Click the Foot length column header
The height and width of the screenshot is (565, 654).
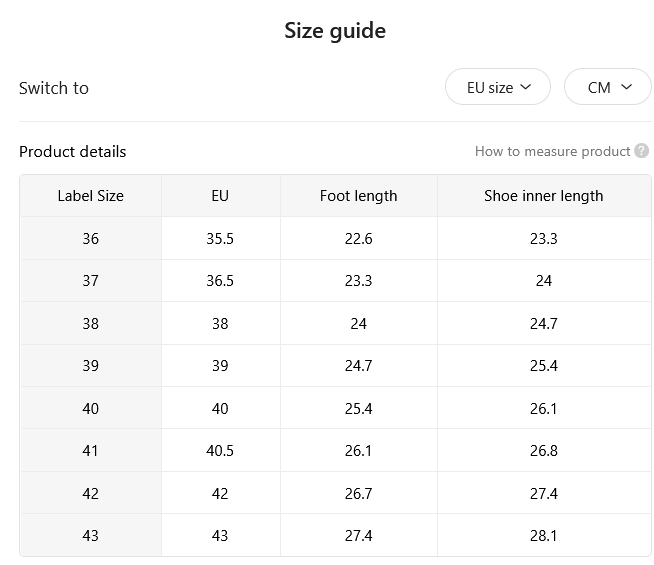click(x=359, y=196)
